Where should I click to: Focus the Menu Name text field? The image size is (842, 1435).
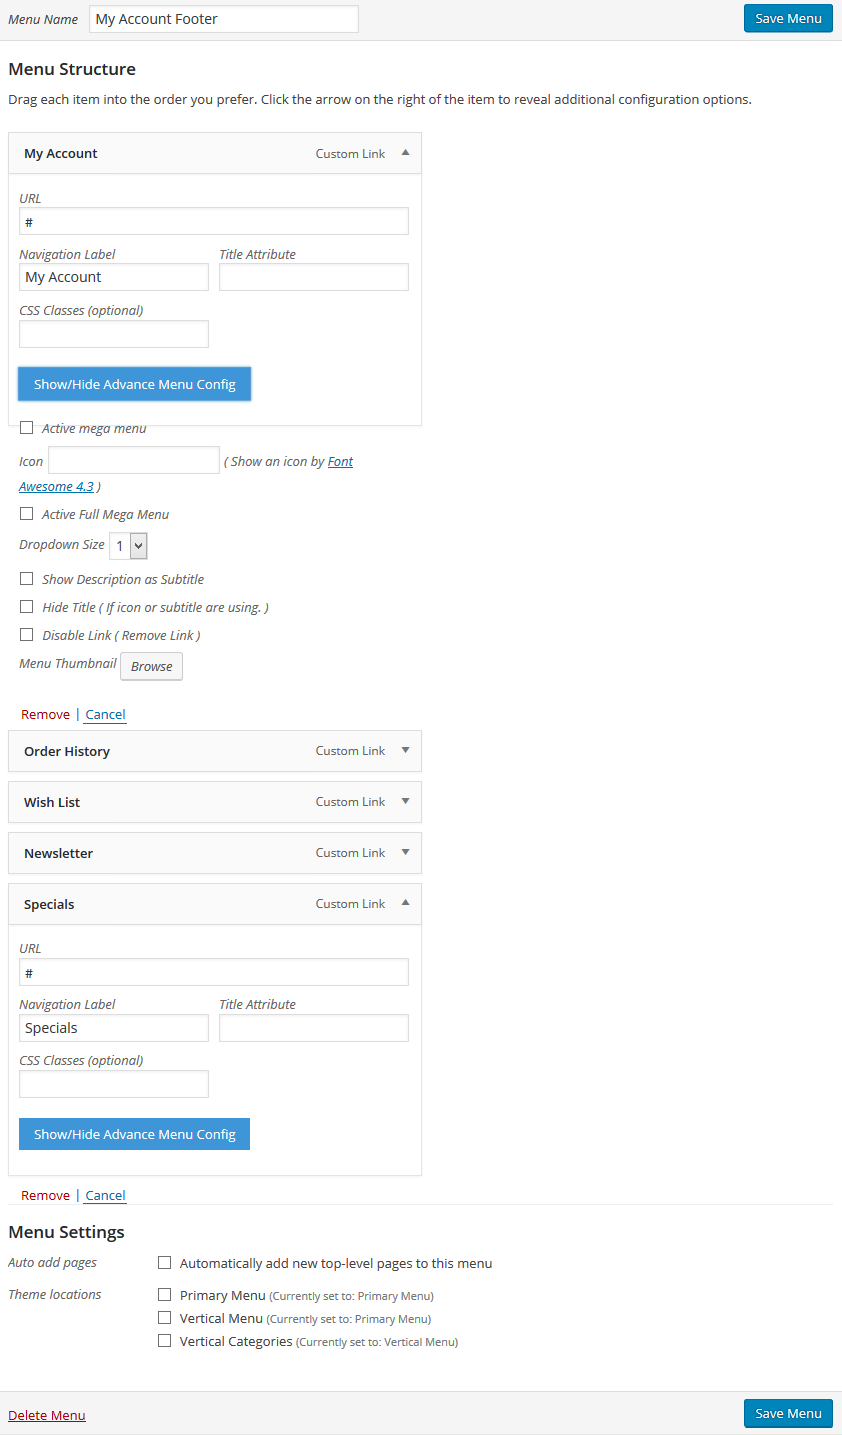coord(224,19)
